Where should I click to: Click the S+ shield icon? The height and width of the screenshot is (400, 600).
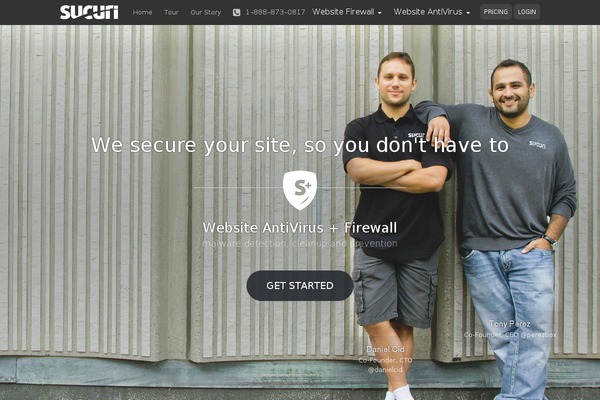coord(300,190)
